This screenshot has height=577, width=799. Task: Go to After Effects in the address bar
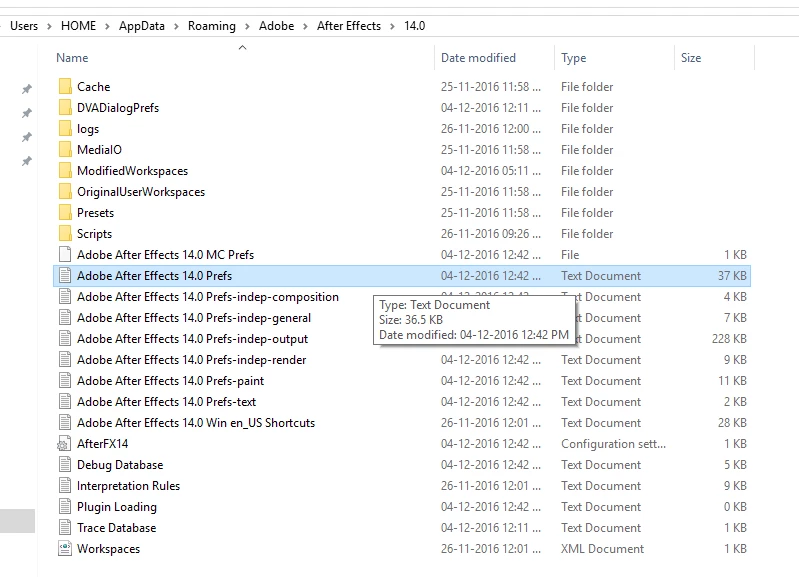(349, 26)
